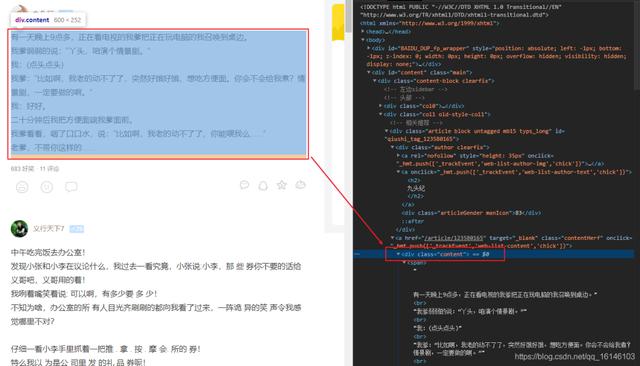Viewport: 640px width, 366px height.
Task: Collapse the web-list-author-text anchor node
Action: (398, 172)
